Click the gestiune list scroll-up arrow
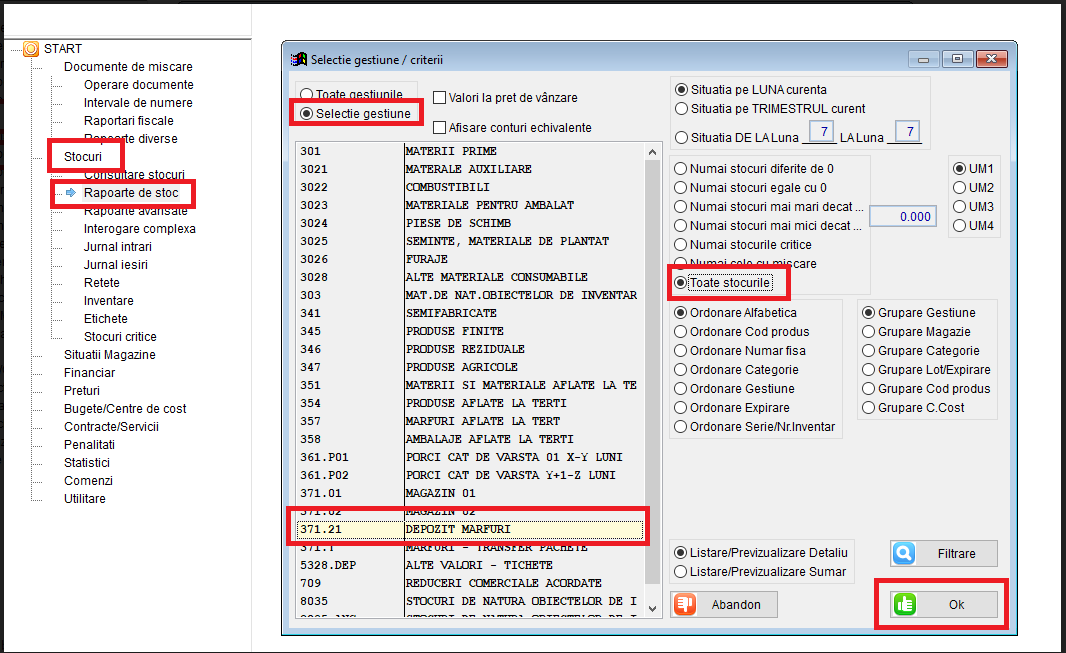Viewport: 1066px width, 653px height. pyautogui.click(x=654, y=151)
